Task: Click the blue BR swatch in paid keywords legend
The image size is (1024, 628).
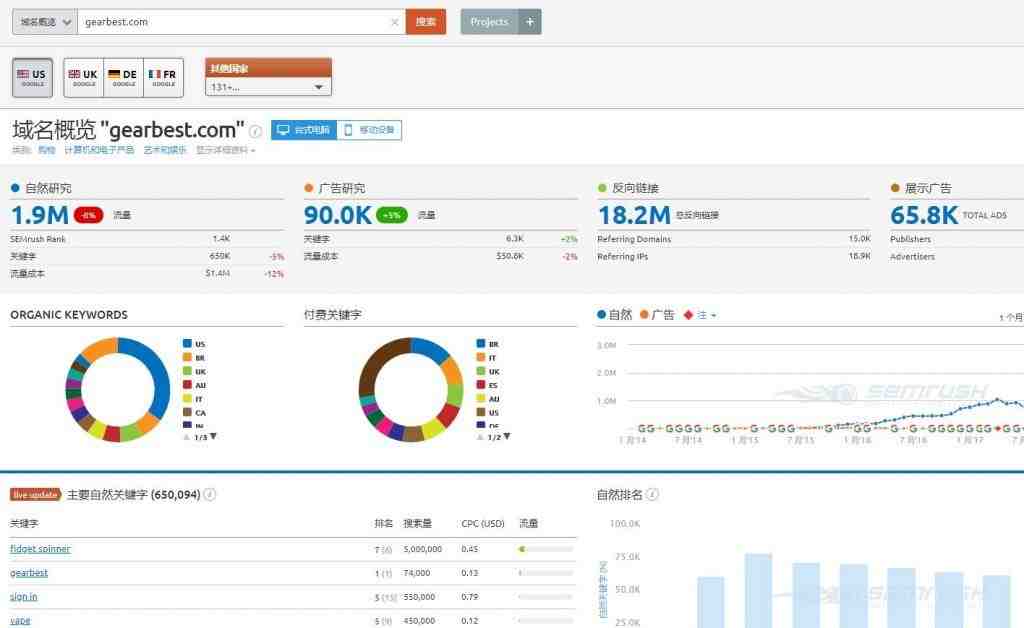Action: 481,343
